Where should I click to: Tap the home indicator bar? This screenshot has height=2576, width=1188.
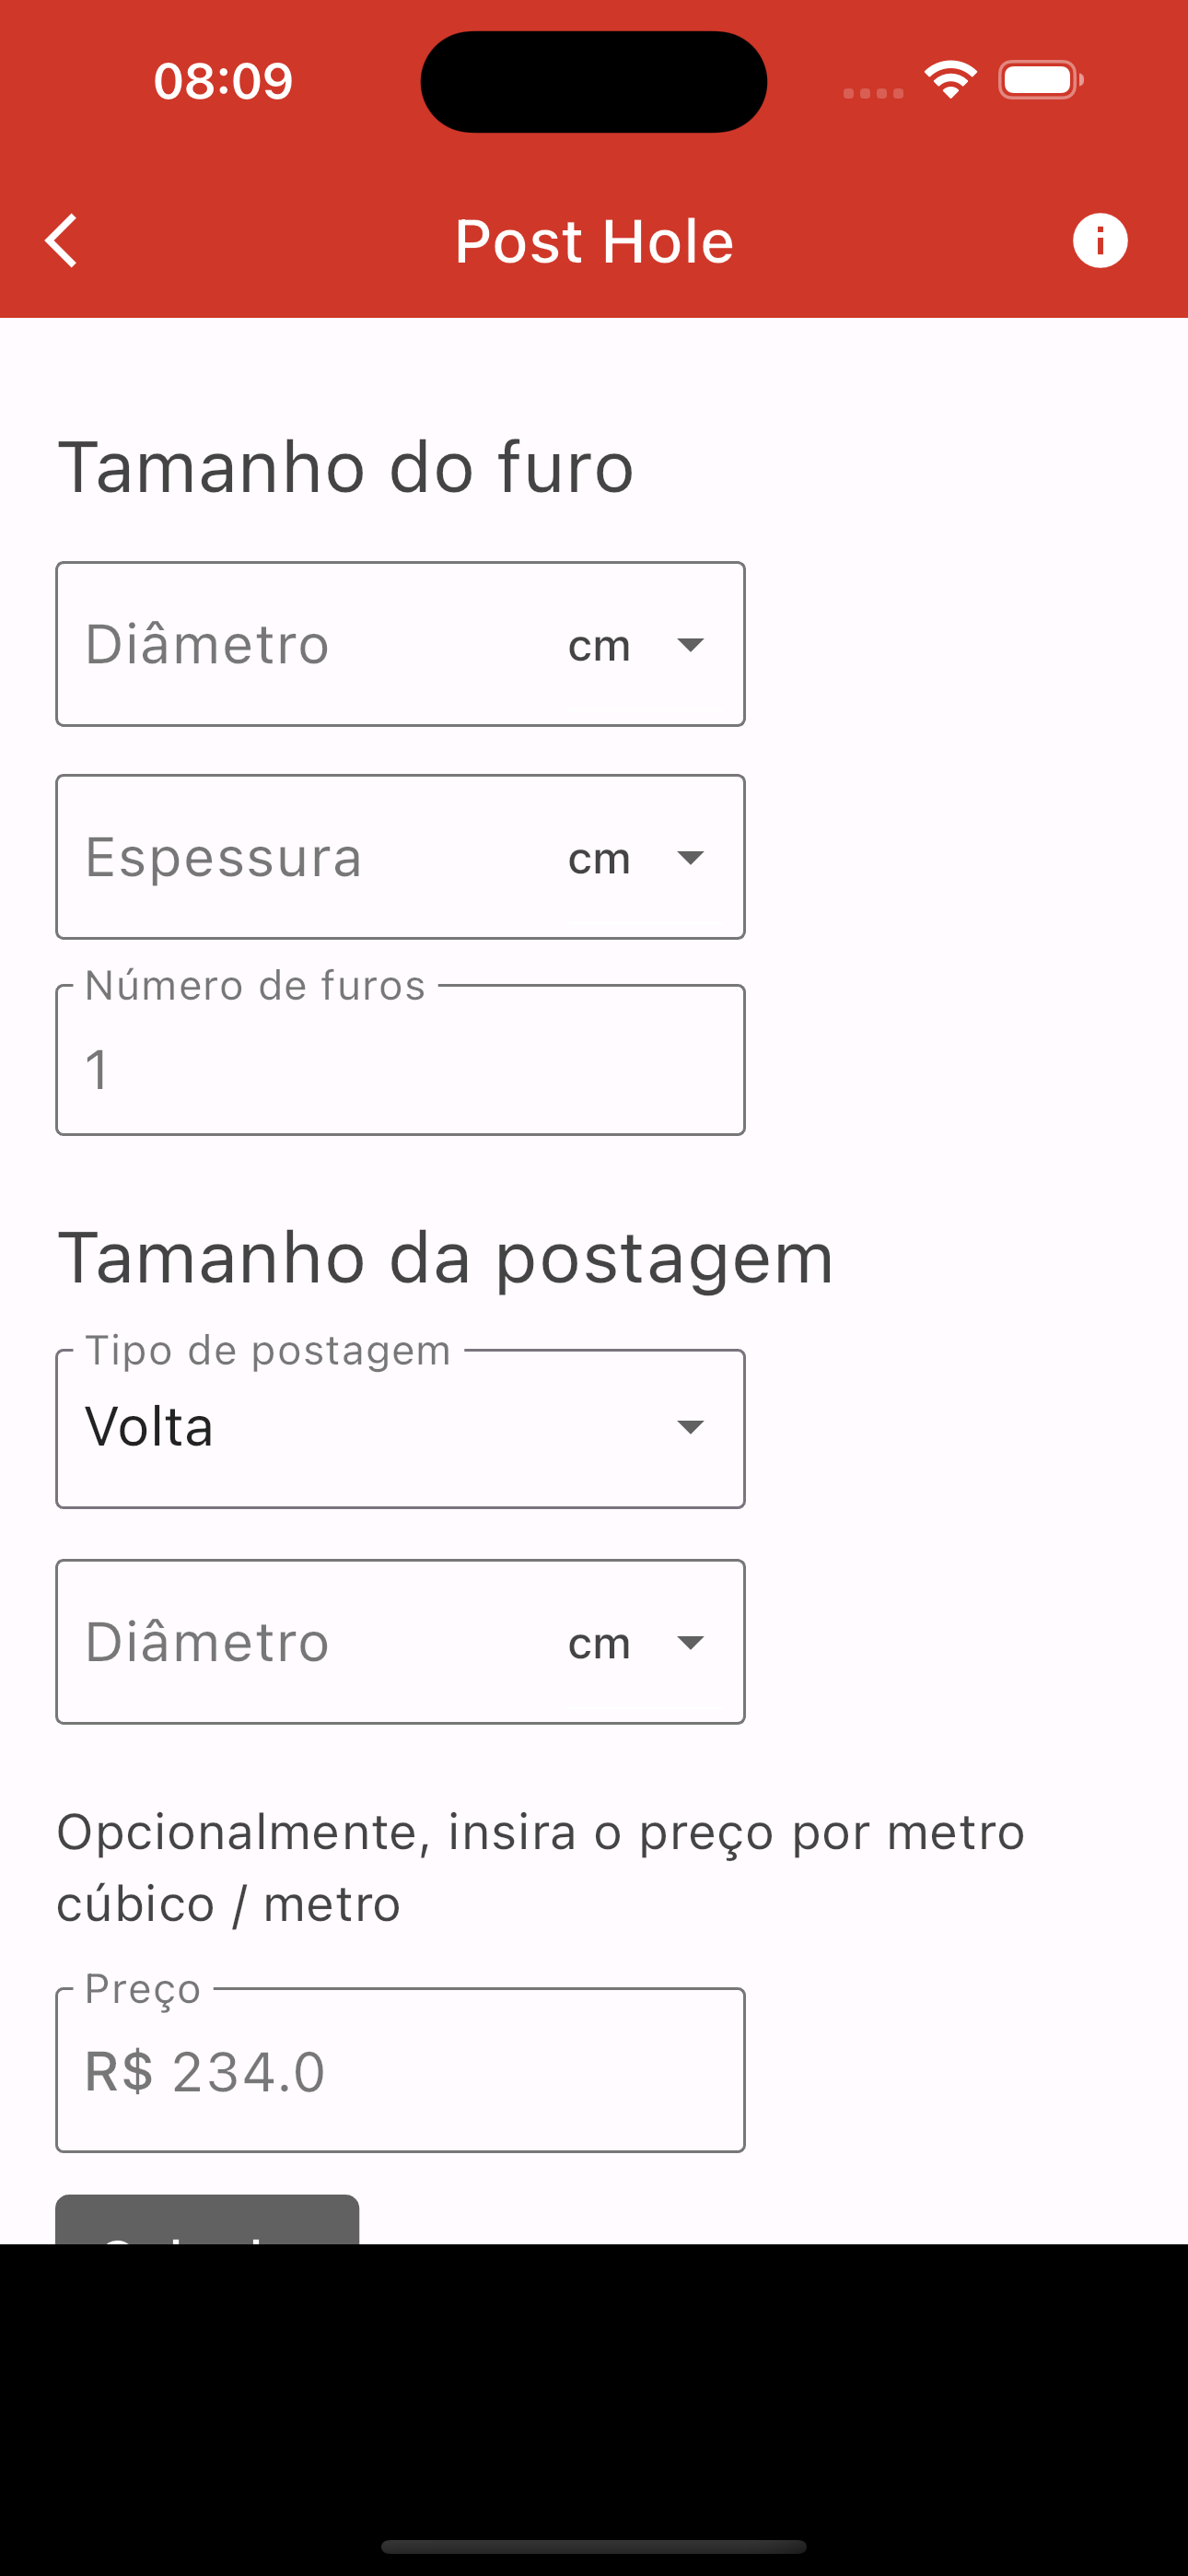pyautogui.click(x=594, y=2546)
